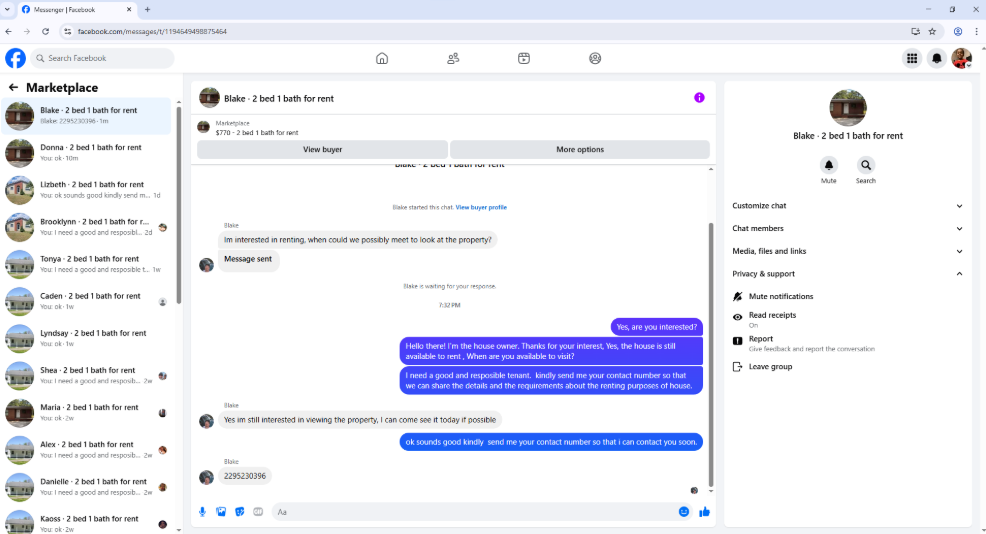Viewport: 986px width, 534px height.
Task: Choose a GIF icon
Action: (x=258, y=512)
